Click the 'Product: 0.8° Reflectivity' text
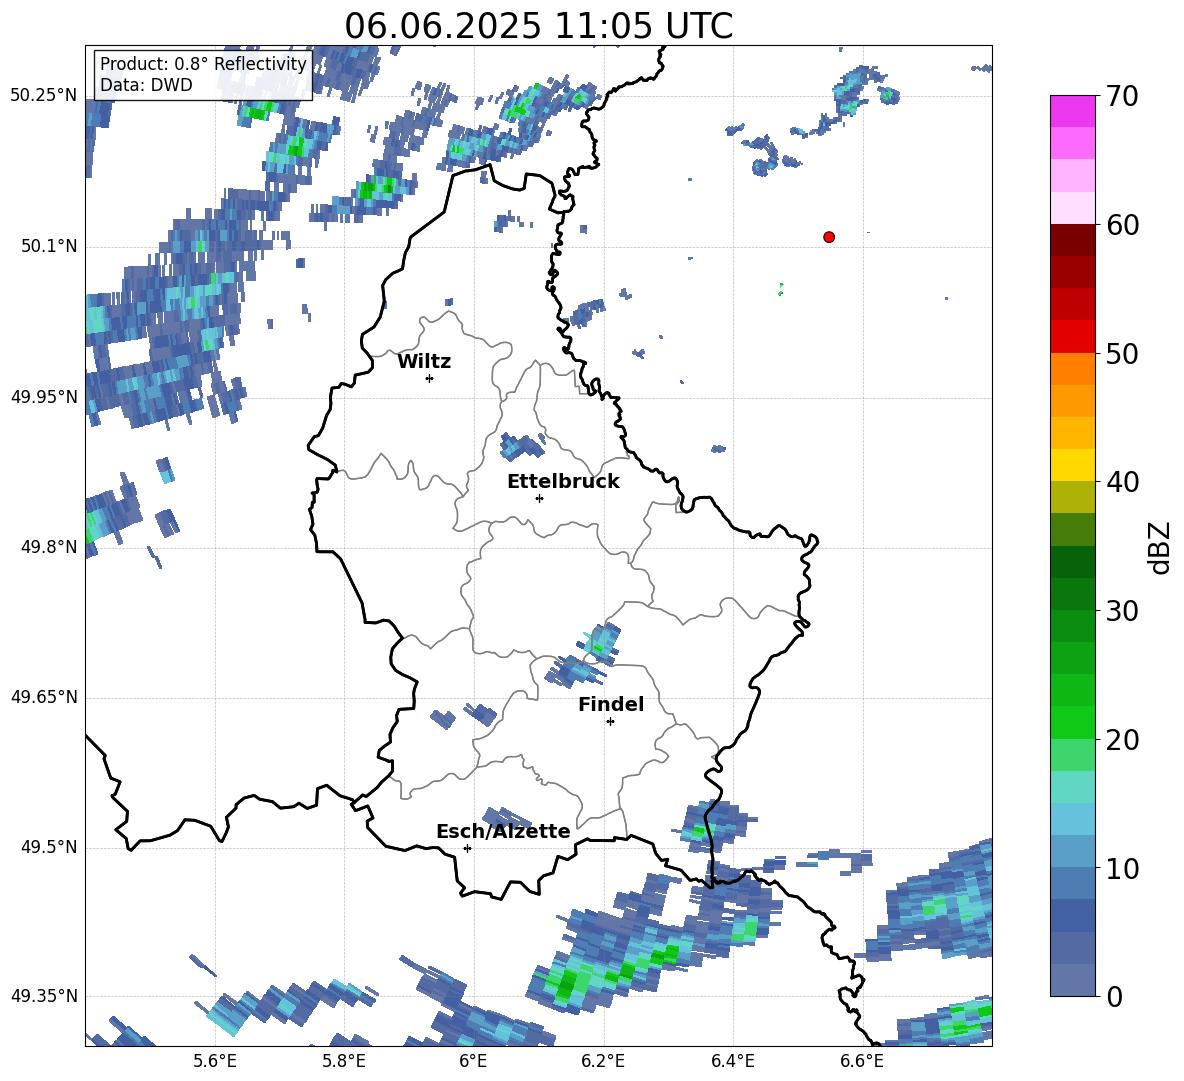The width and height of the screenshot is (1184, 1081). pyautogui.click(x=203, y=63)
